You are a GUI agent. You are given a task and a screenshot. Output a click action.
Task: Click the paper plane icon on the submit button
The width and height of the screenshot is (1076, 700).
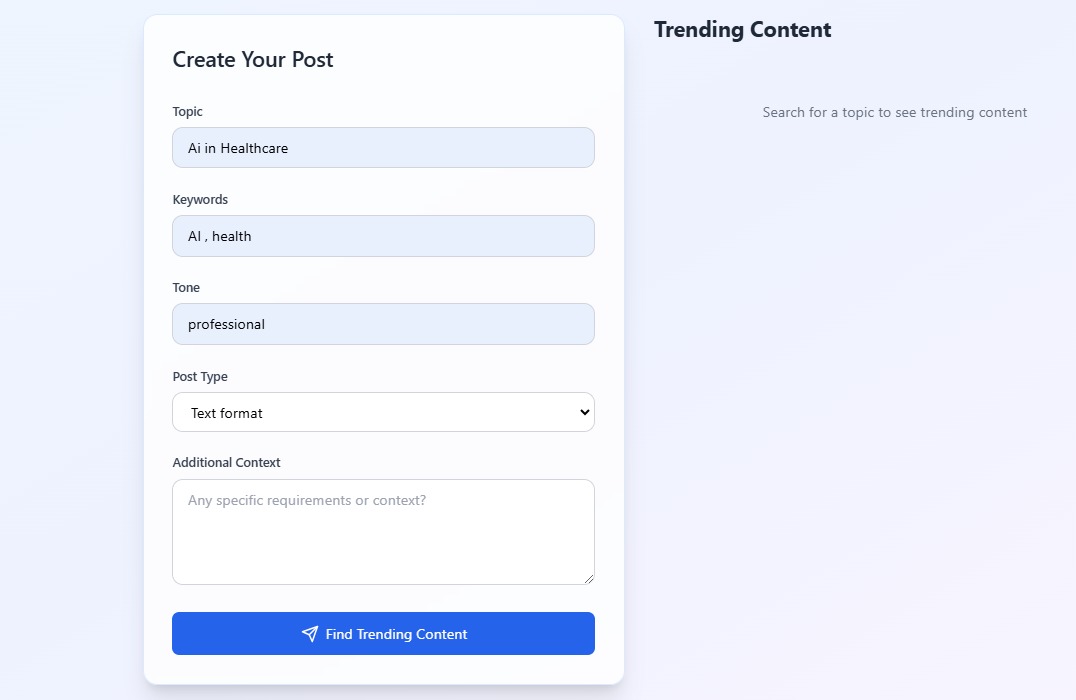click(x=310, y=634)
